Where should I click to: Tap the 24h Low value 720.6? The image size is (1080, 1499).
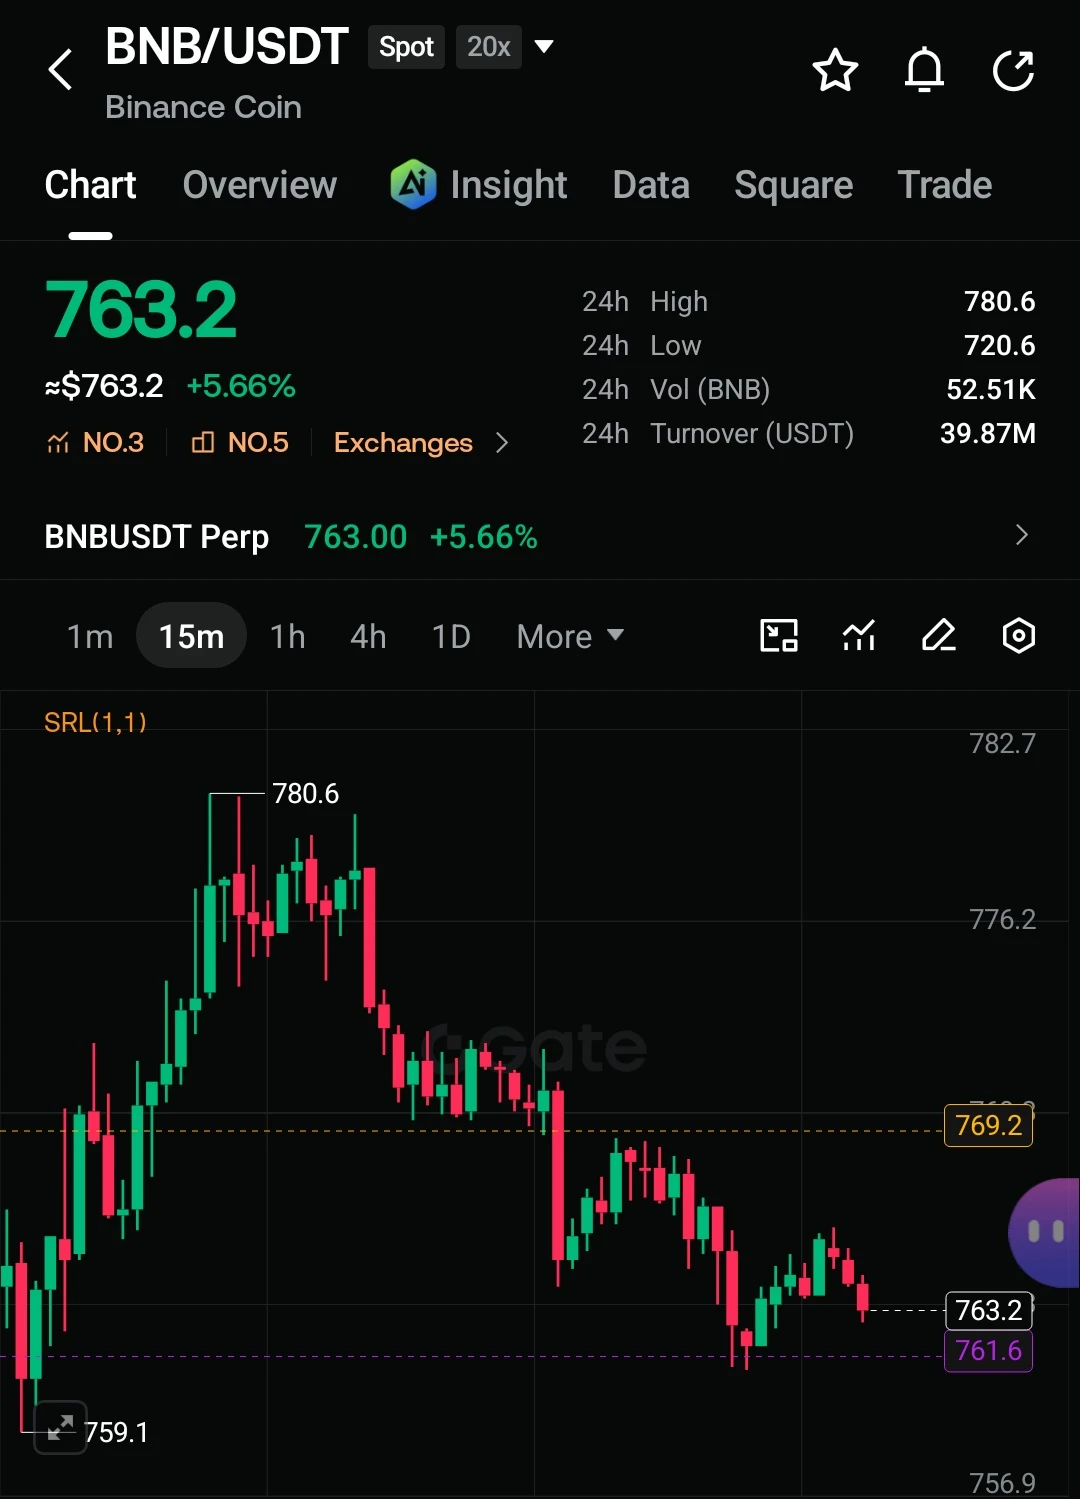(x=999, y=345)
